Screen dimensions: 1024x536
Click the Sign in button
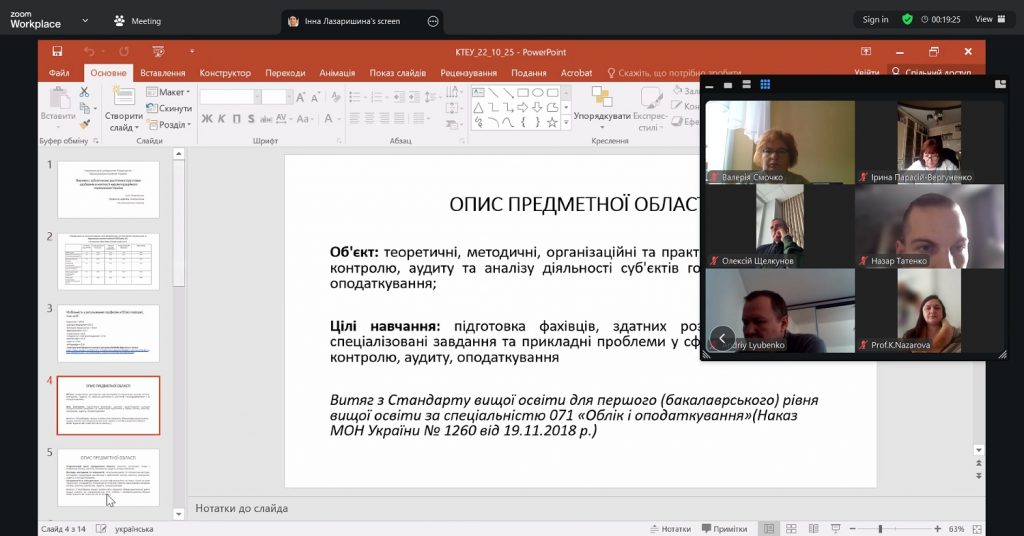coord(875,19)
